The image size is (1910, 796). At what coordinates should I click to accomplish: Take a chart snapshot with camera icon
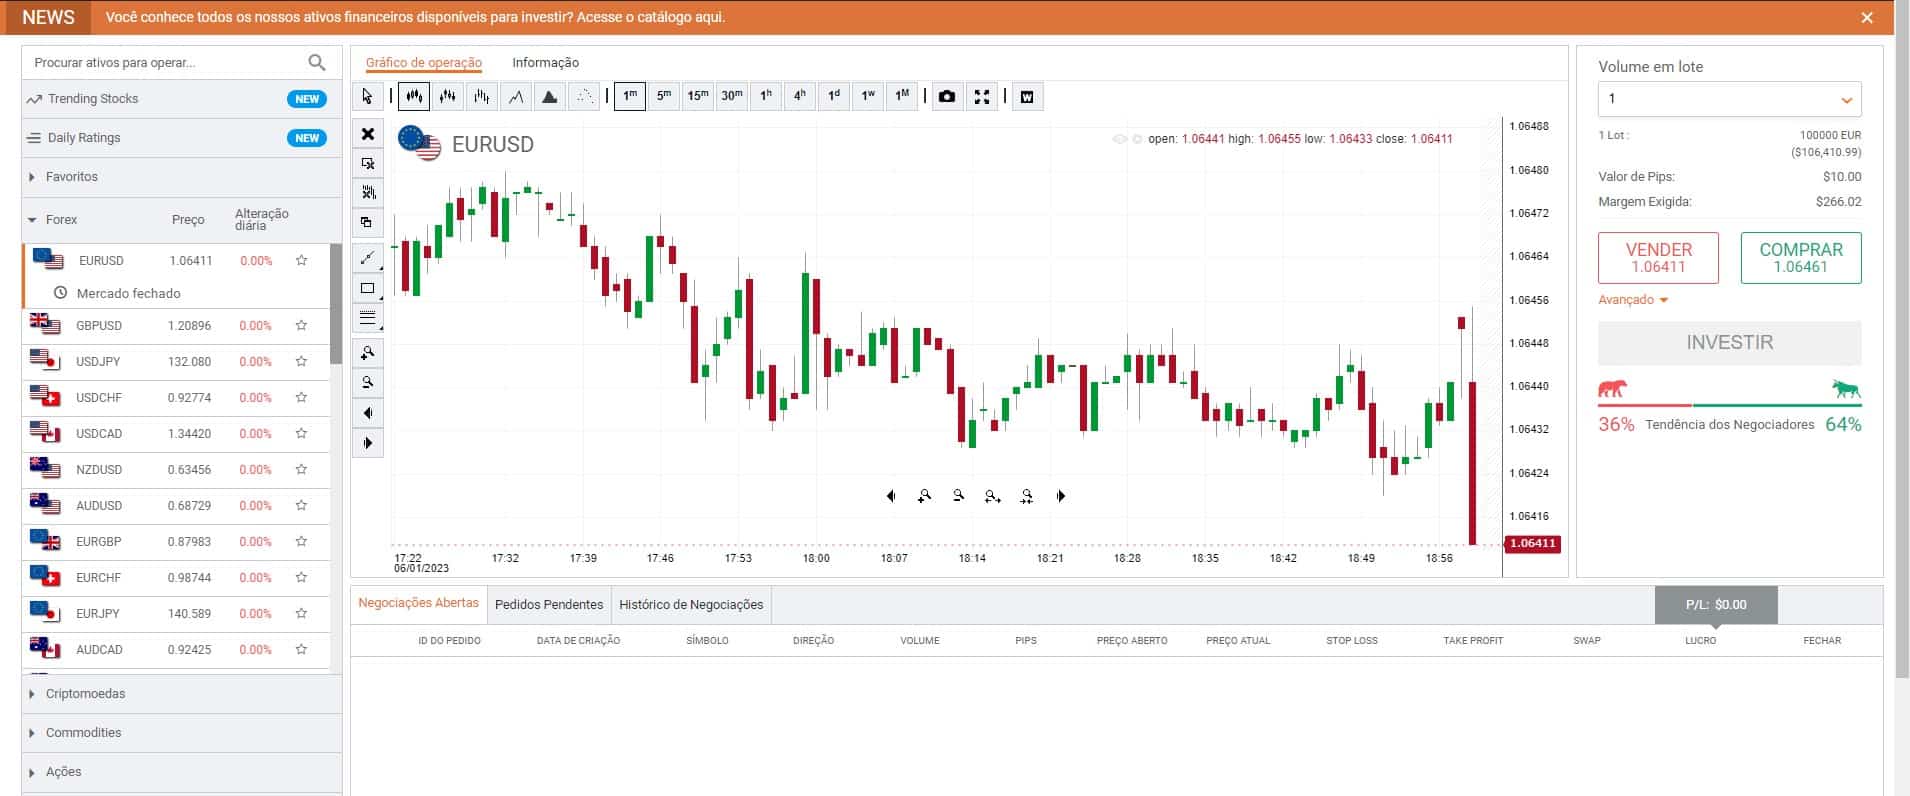[x=947, y=96]
